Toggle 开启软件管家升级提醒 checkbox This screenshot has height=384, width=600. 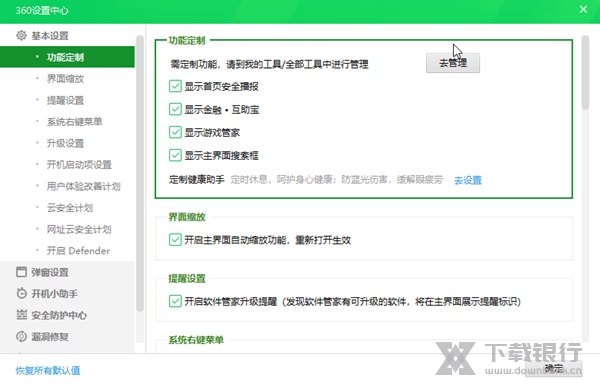[175, 301]
